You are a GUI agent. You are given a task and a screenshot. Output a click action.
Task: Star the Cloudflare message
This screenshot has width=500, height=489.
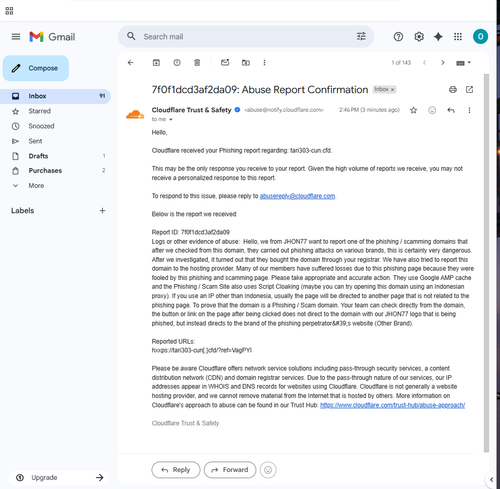coord(413,110)
